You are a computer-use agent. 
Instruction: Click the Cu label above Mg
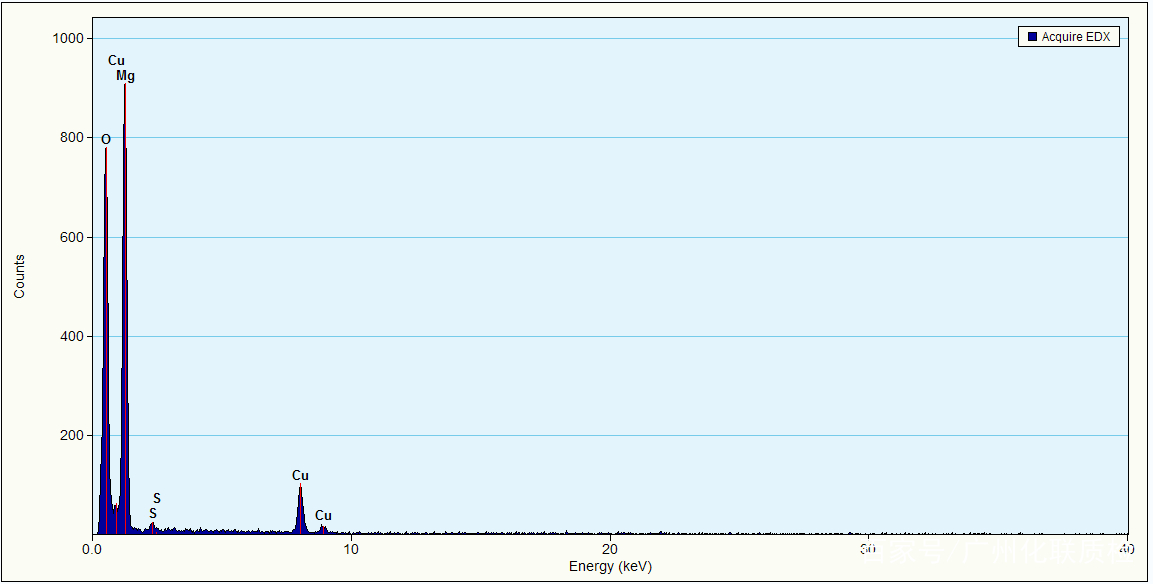[x=117, y=61]
